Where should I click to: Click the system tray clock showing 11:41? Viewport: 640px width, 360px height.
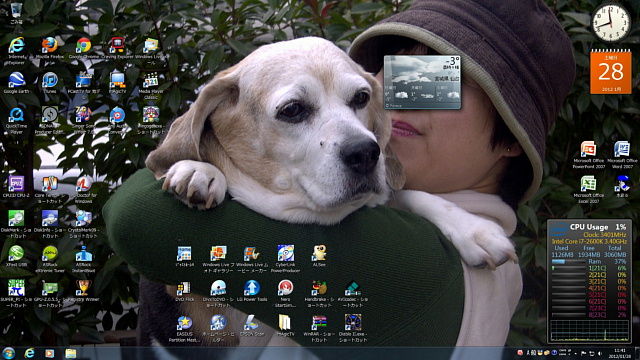[x=619, y=353]
